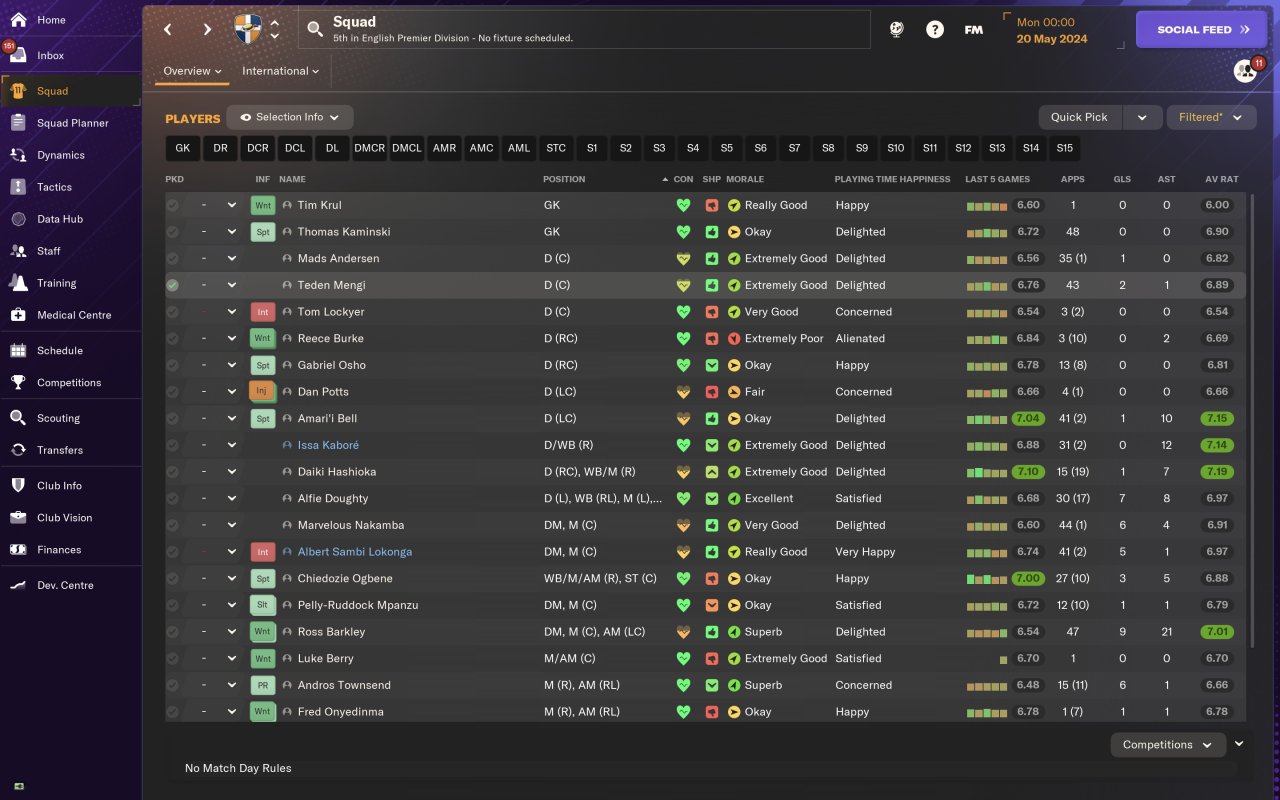This screenshot has height=800, width=1280.
Task: Click the search magnifier icon
Action: click(316, 30)
